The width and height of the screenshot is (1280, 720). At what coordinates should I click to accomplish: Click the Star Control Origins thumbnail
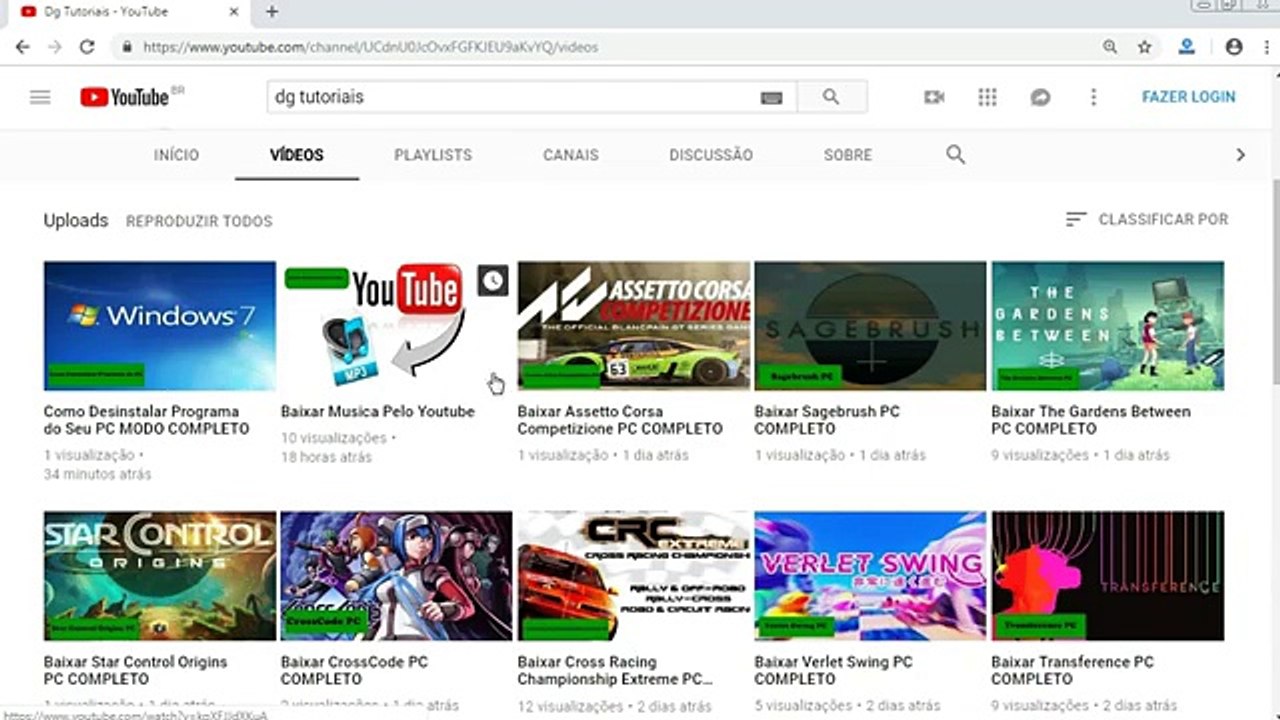(x=160, y=576)
